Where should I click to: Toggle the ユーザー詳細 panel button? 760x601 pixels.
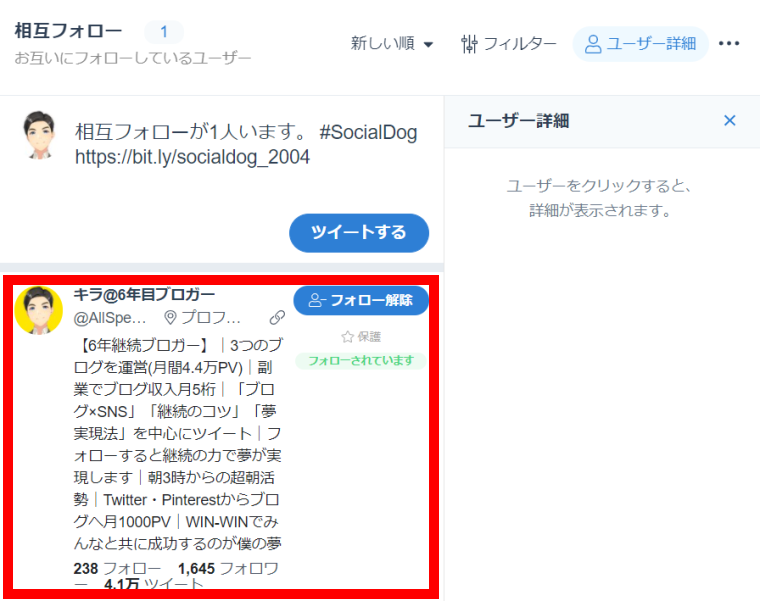pos(640,44)
